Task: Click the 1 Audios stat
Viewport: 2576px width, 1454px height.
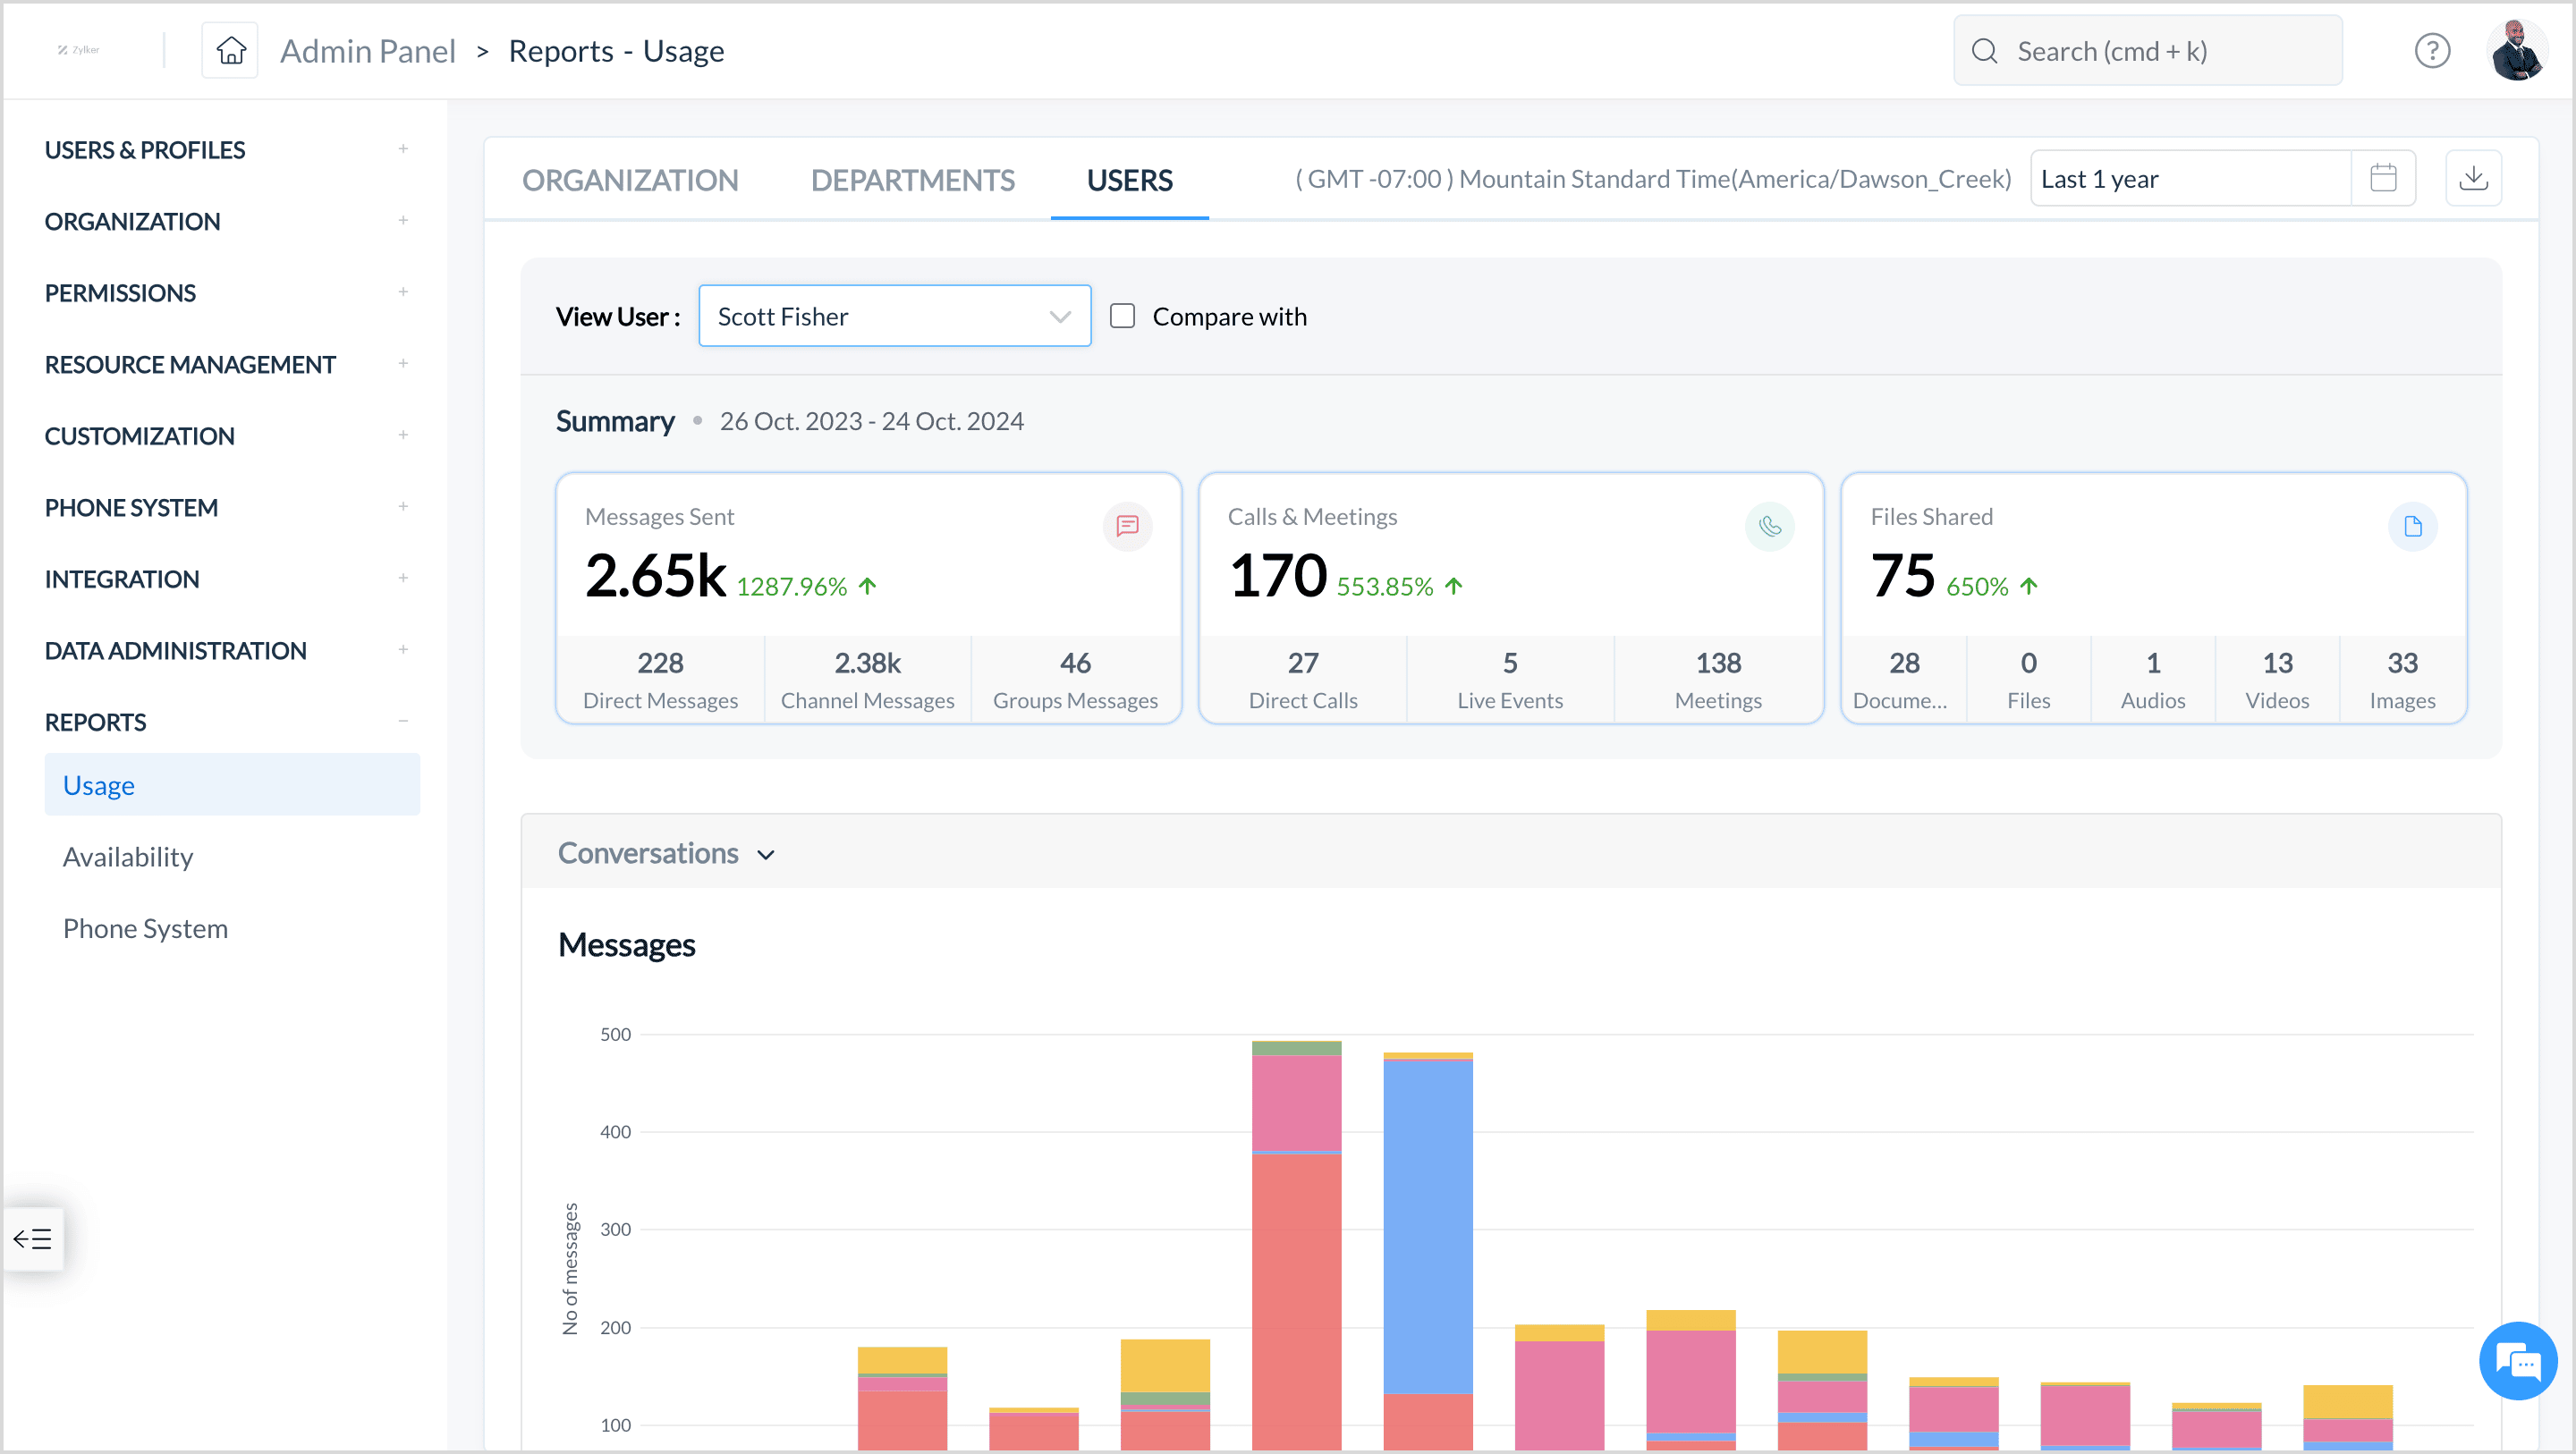Action: tap(2153, 679)
